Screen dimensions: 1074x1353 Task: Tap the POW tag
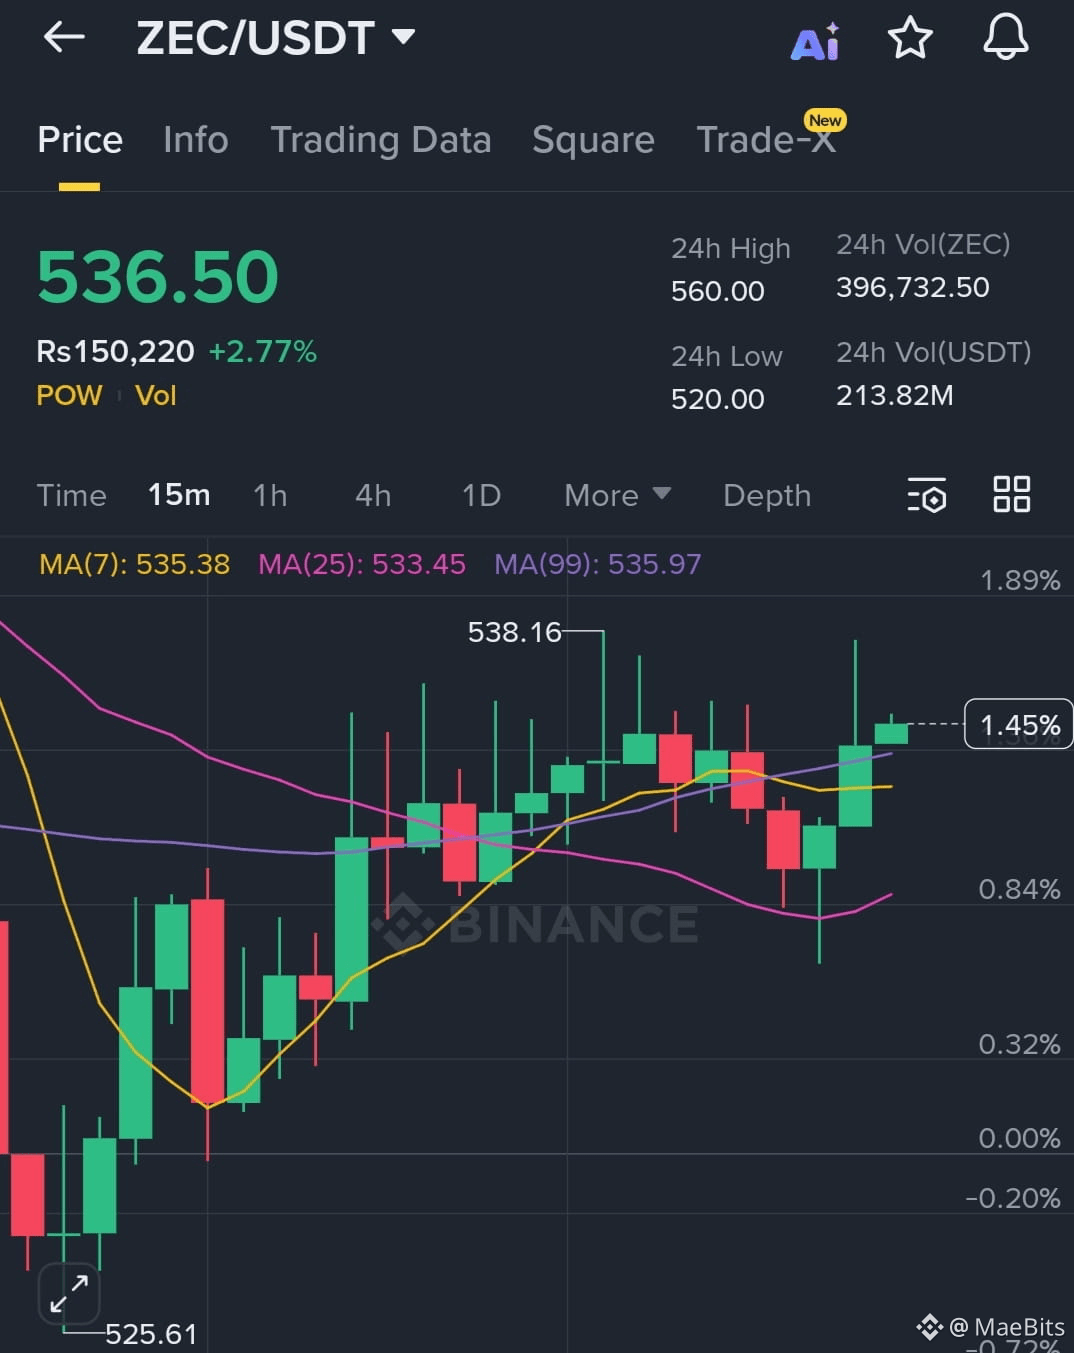(x=69, y=395)
